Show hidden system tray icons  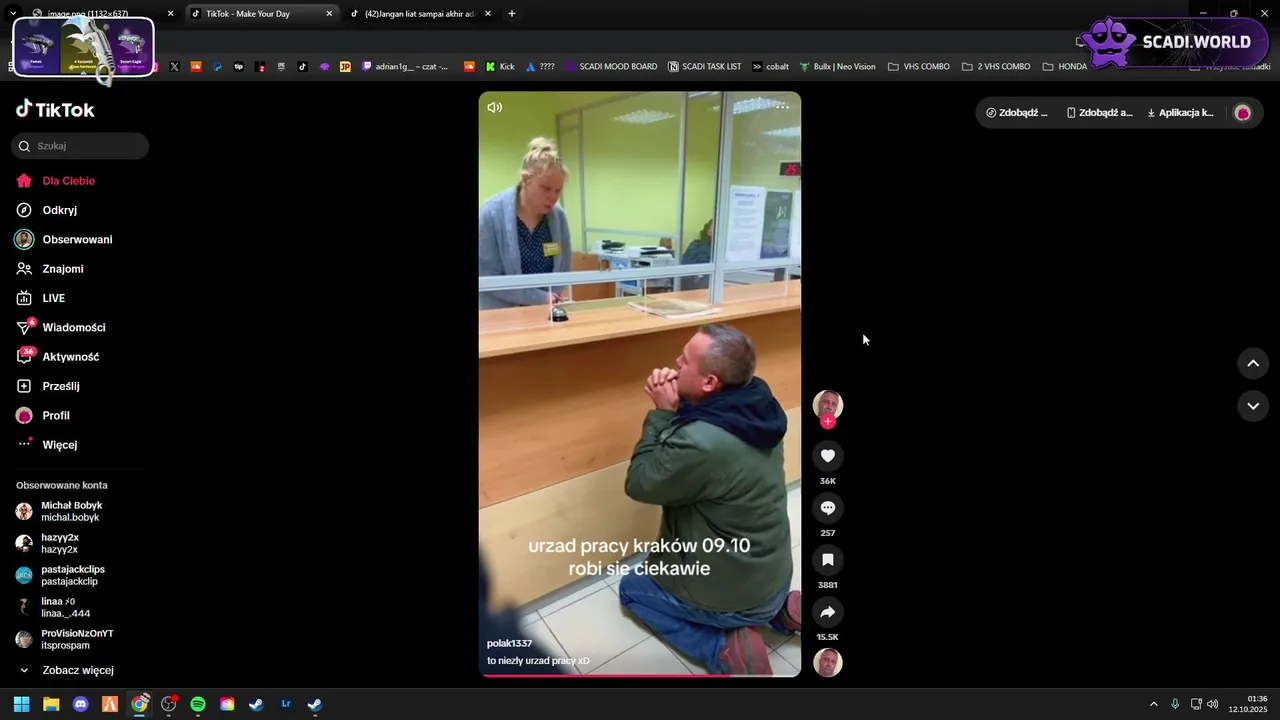1153,704
